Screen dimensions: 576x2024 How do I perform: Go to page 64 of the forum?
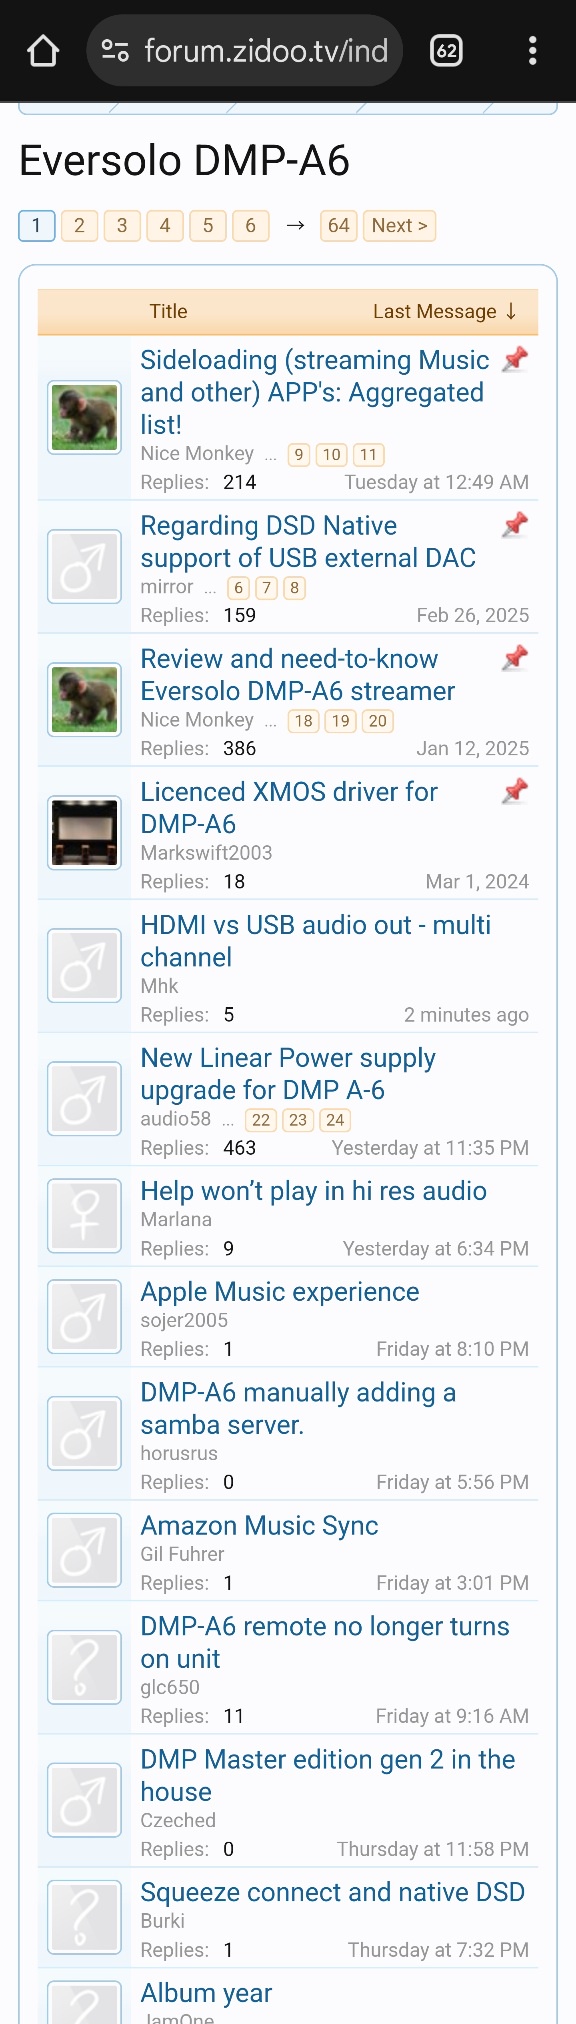(339, 226)
